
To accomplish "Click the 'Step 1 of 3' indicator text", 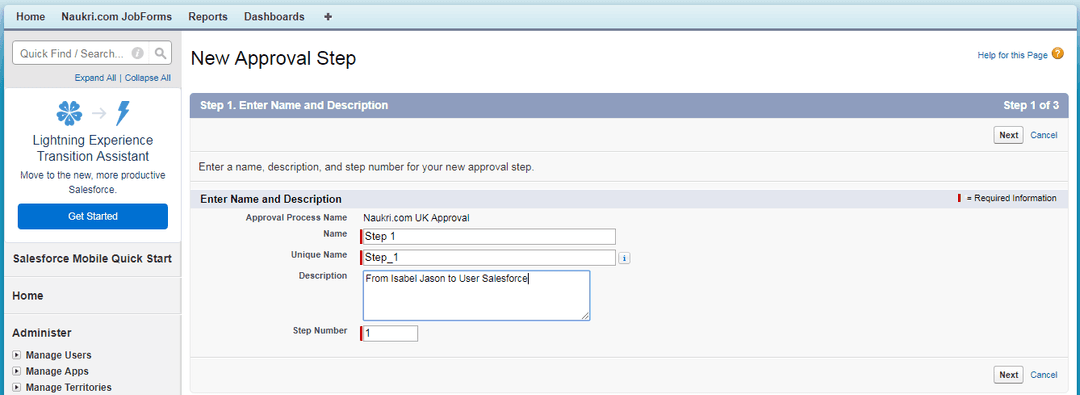I will pos(1031,105).
